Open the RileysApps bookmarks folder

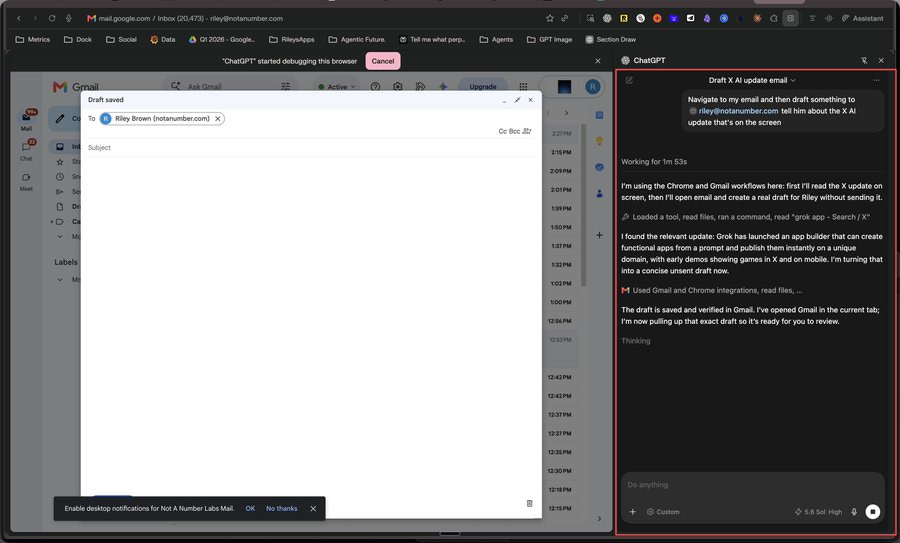click(x=292, y=40)
